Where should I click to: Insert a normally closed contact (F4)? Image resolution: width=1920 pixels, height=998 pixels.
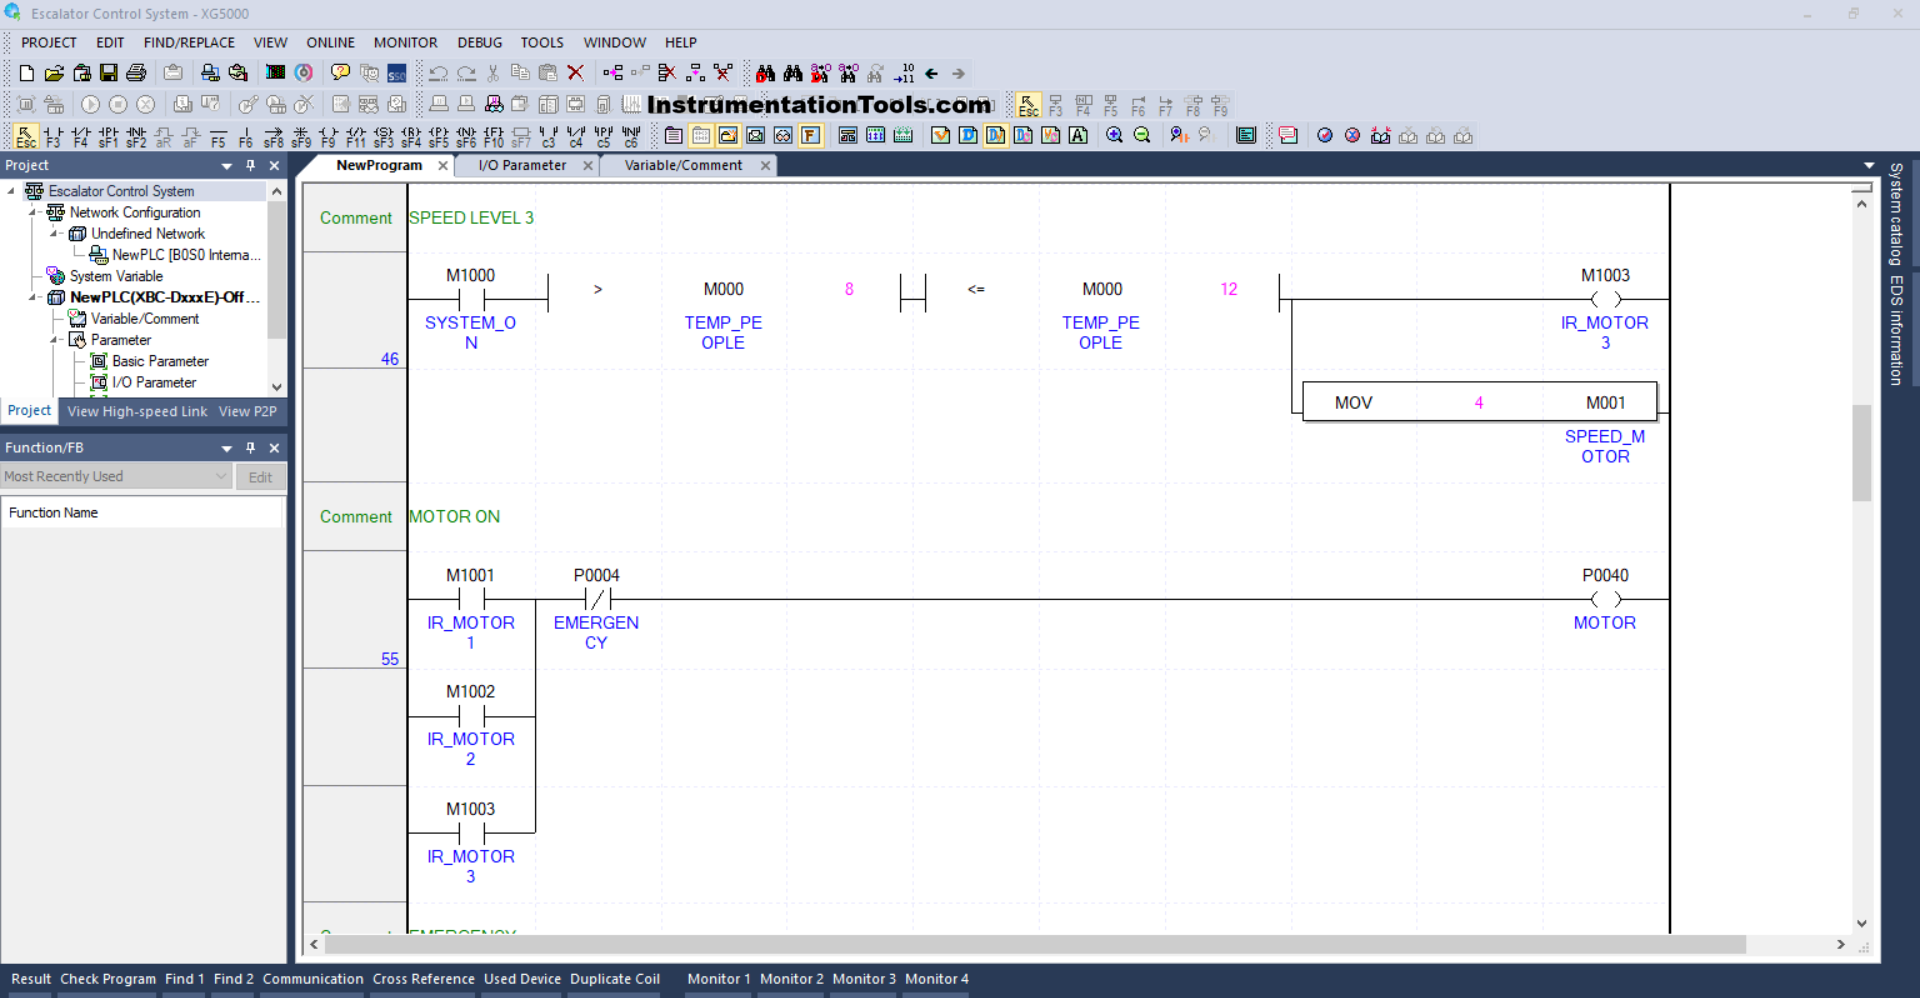tap(81, 136)
